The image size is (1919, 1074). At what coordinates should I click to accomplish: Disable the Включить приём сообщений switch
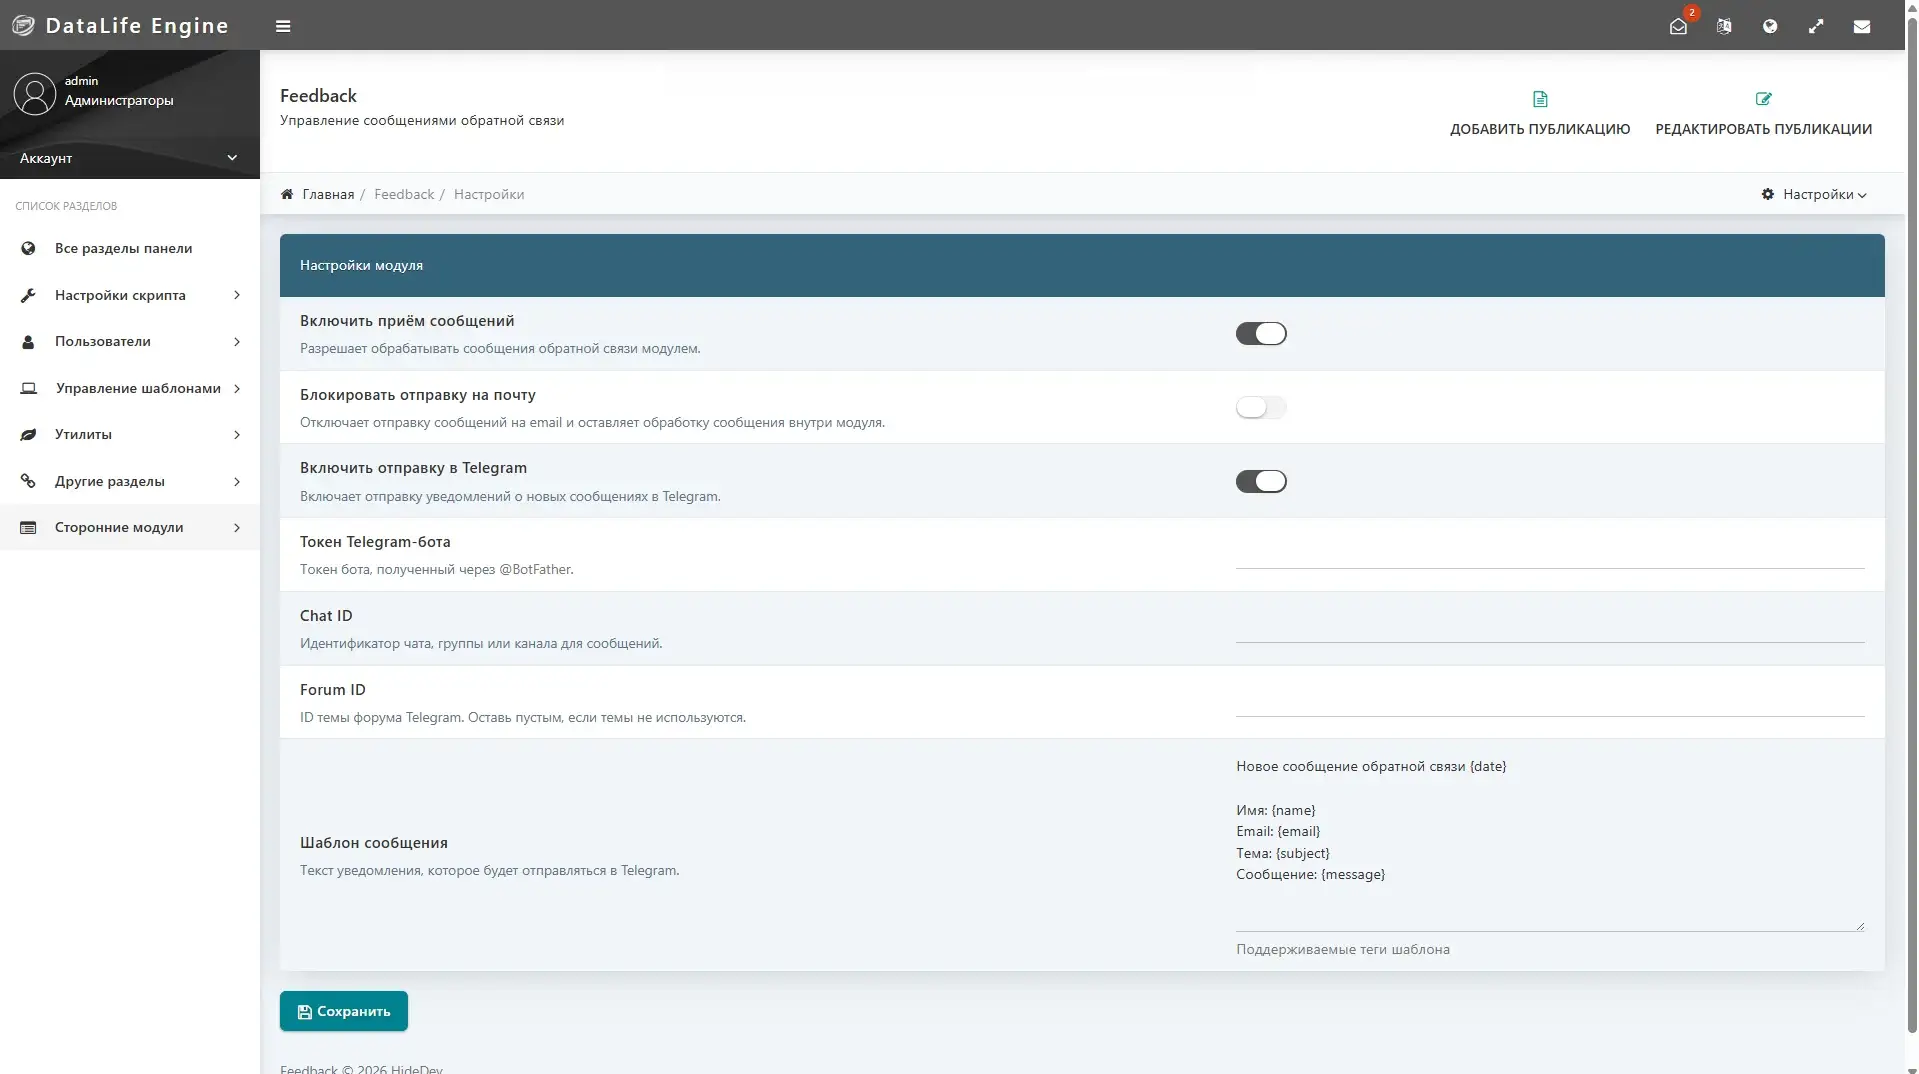pos(1261,334)
